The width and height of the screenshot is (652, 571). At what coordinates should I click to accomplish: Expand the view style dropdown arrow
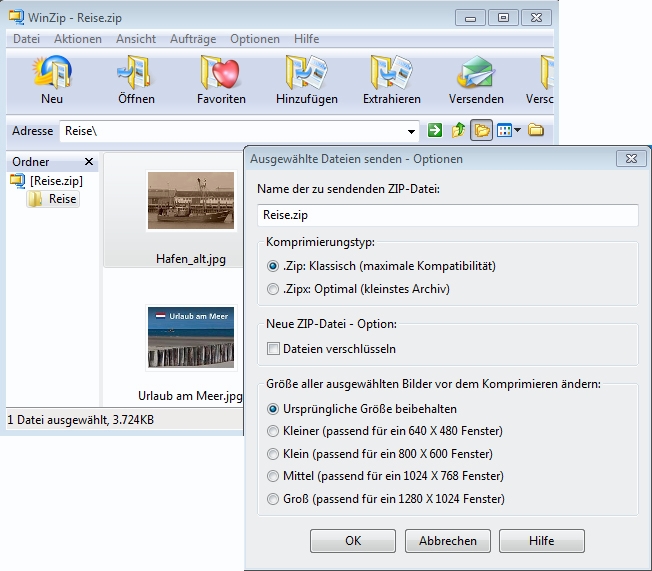[518, 131]
